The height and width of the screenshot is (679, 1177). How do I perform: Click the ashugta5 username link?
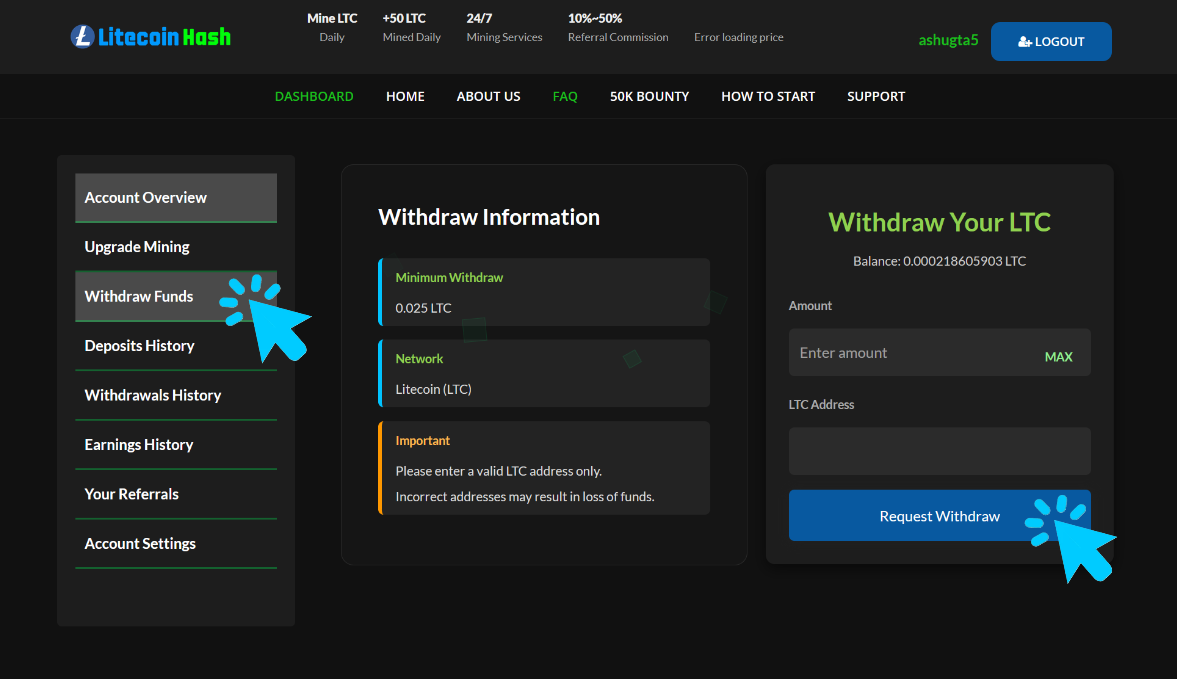pos(947,40)
